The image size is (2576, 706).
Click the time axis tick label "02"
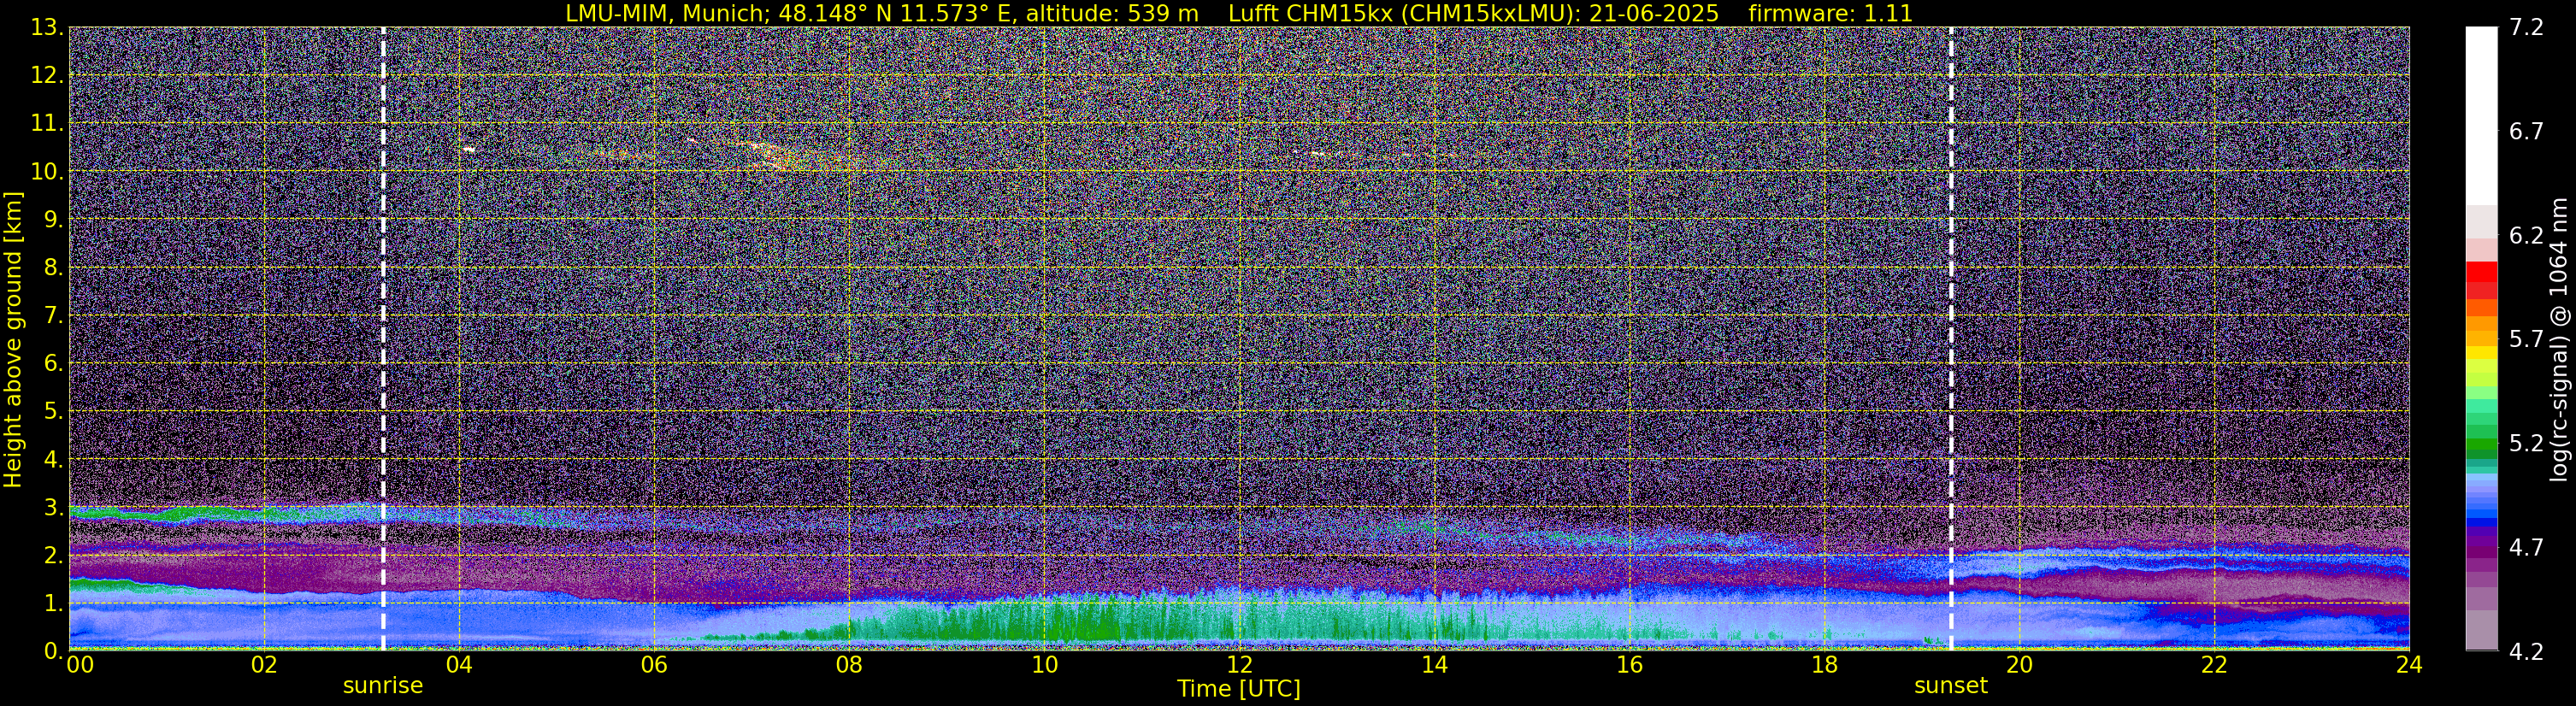pyautogui.click(x=264, y=665)
